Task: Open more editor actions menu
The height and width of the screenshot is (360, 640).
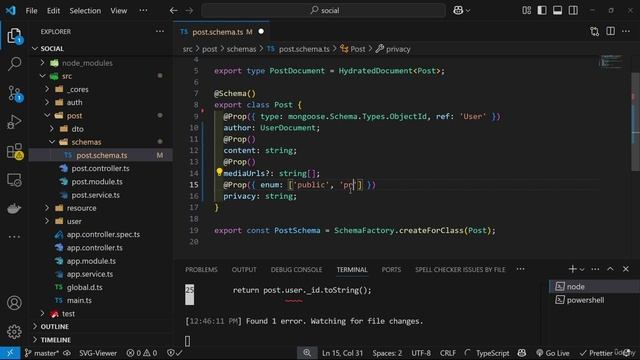Action: [626, 31]
